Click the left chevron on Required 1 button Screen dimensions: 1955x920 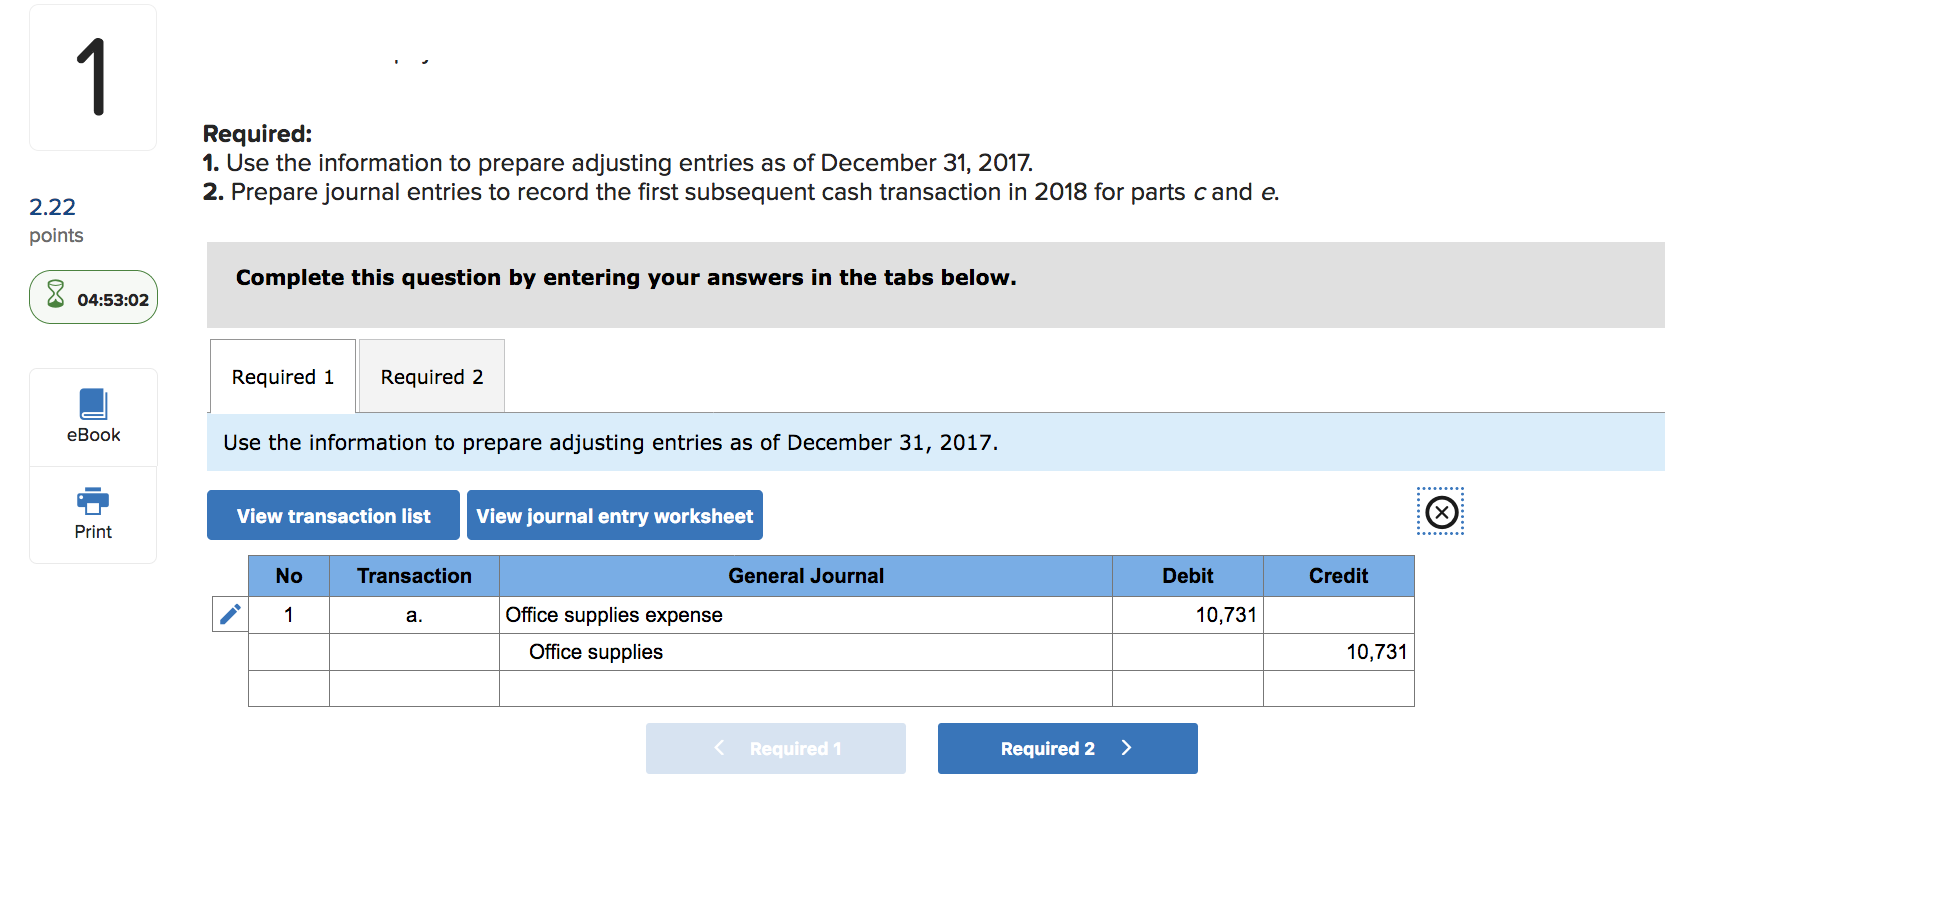coord(719,748)
